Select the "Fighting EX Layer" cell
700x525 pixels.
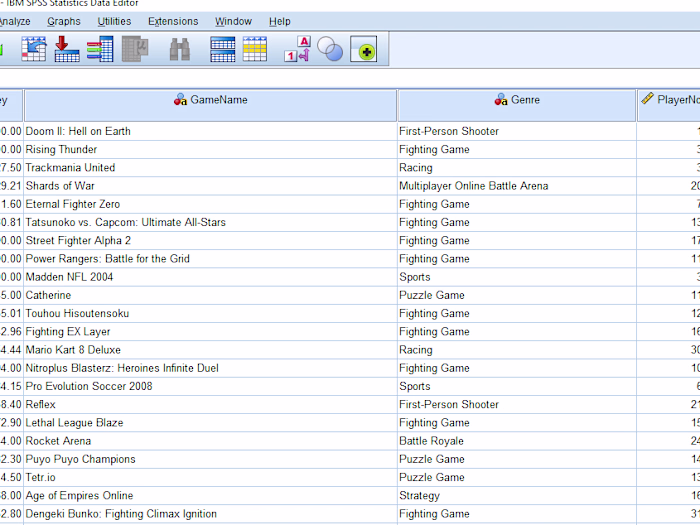pos(210,332)
